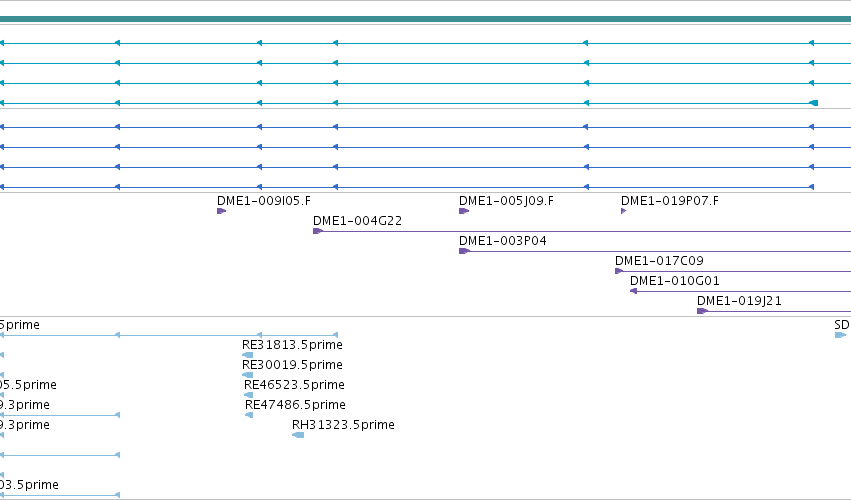Click the DME1-017C09 feature label
Screen dimensions: 851x500
(659, 261)
